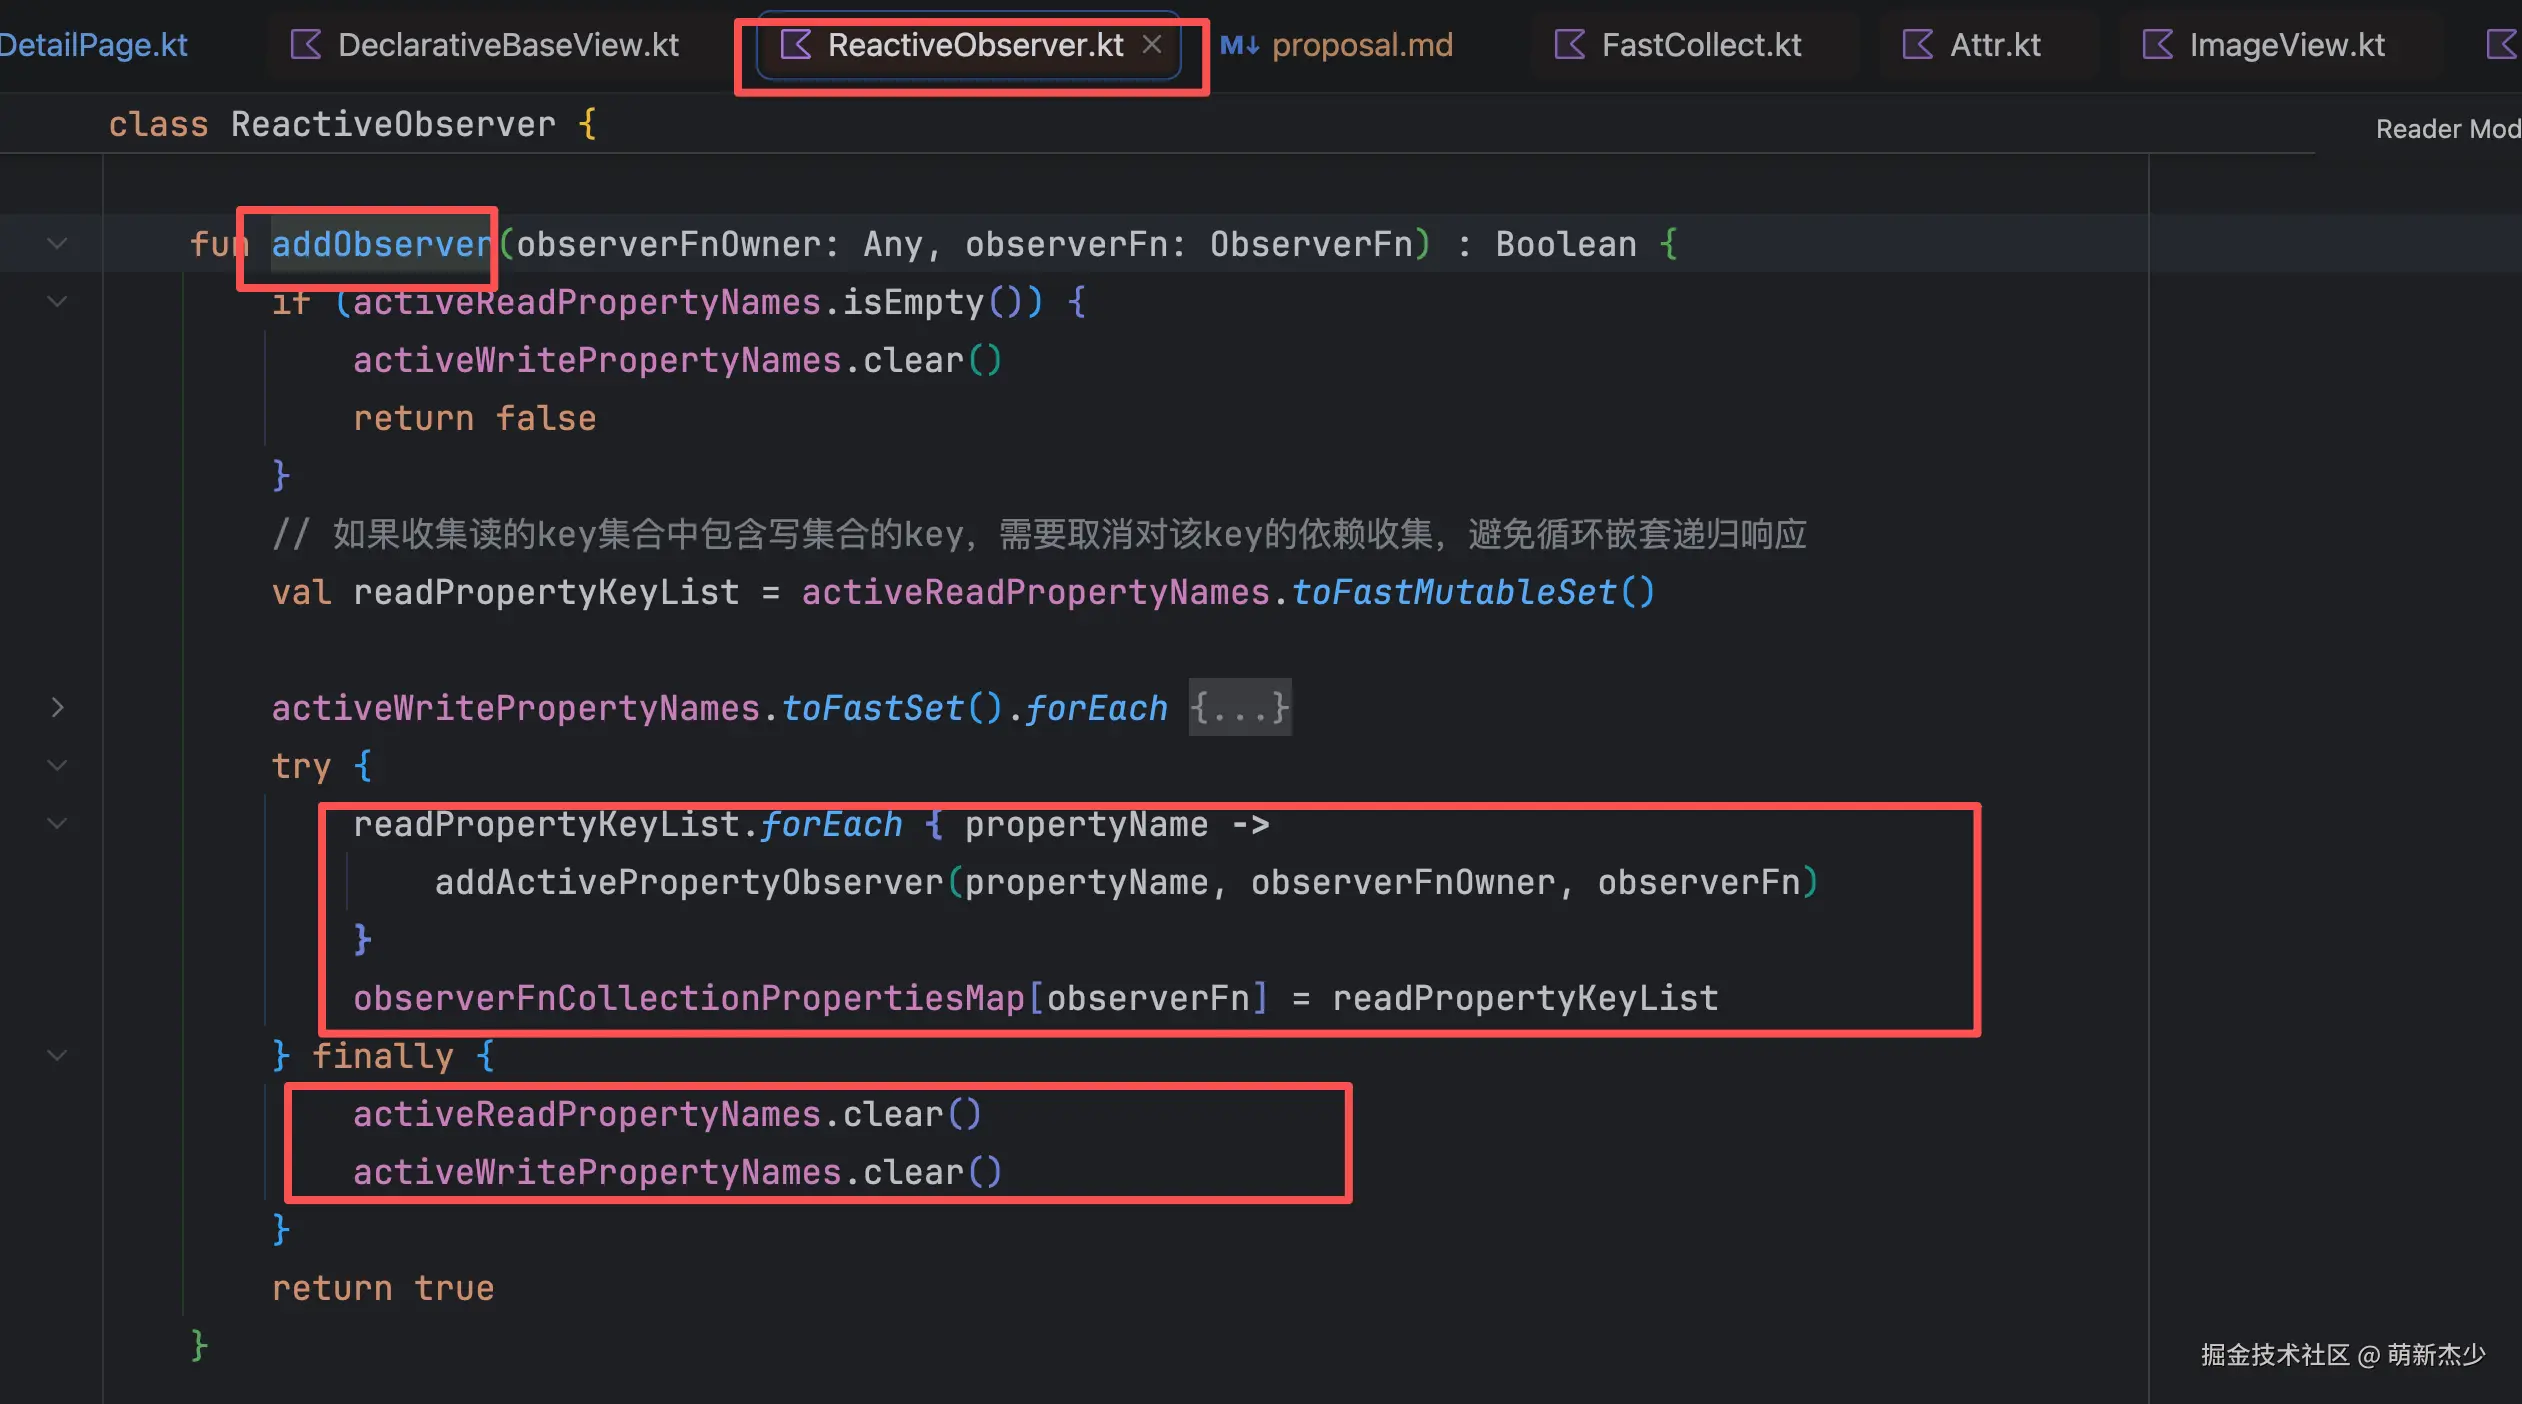
Task: Click the addActivePropertyObserver call
Action: (689, 882)
